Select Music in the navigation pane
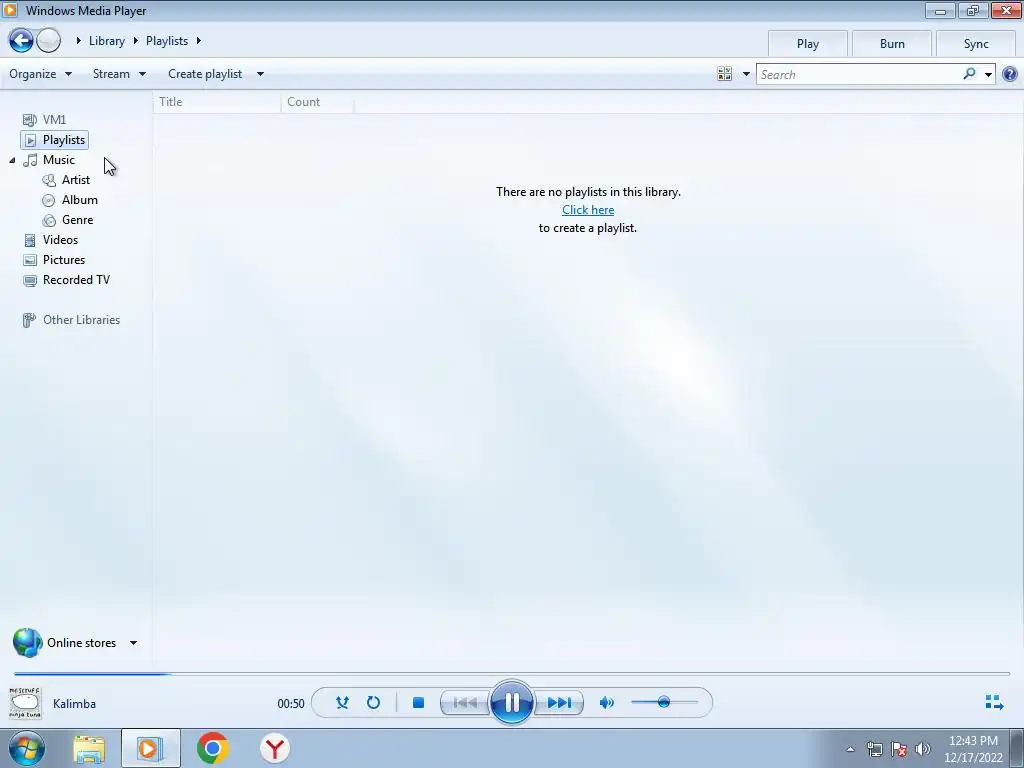 tap(50, 160)
